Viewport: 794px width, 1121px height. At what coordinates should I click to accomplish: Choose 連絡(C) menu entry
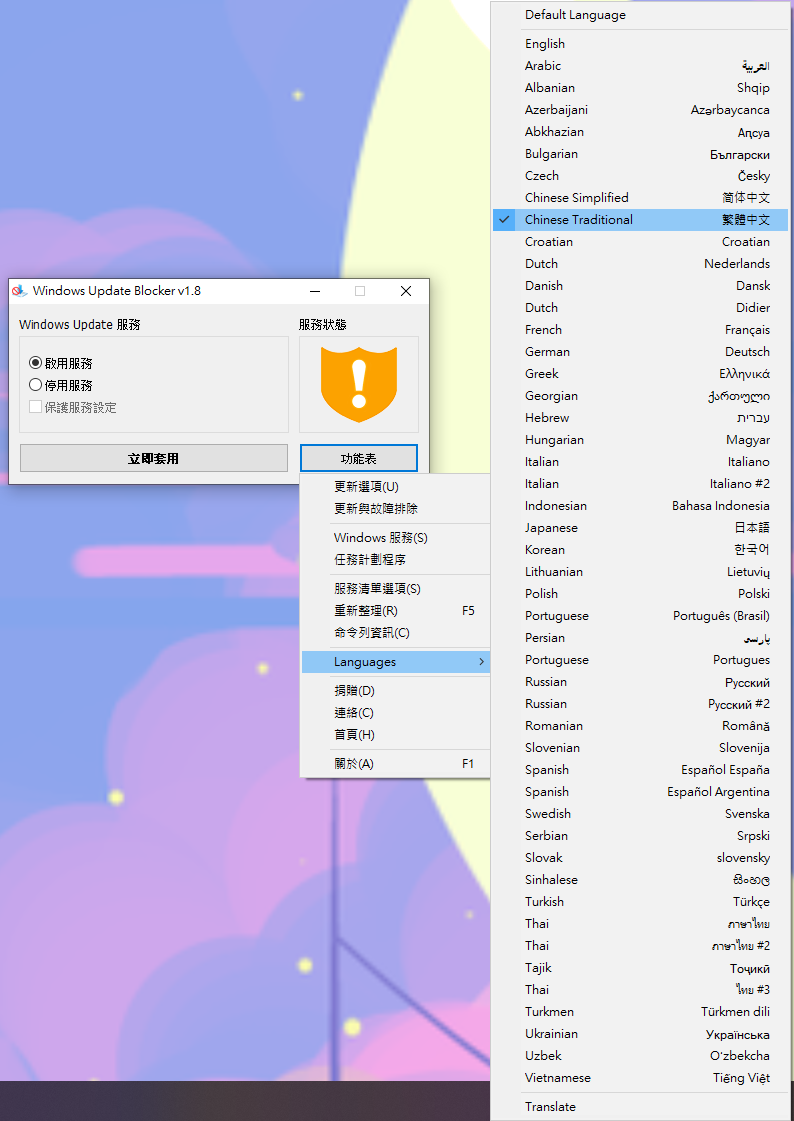[x=396, y=713]
